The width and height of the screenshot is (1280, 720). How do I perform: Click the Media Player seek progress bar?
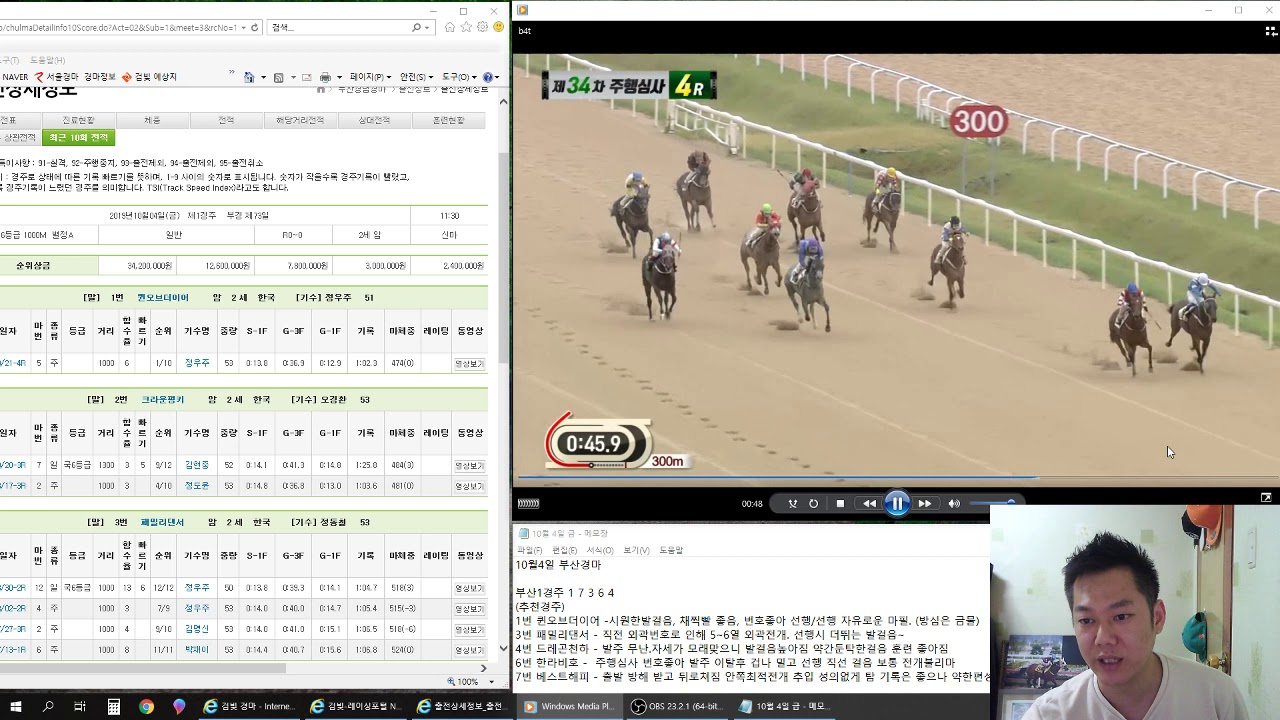(x=896, y=478)
